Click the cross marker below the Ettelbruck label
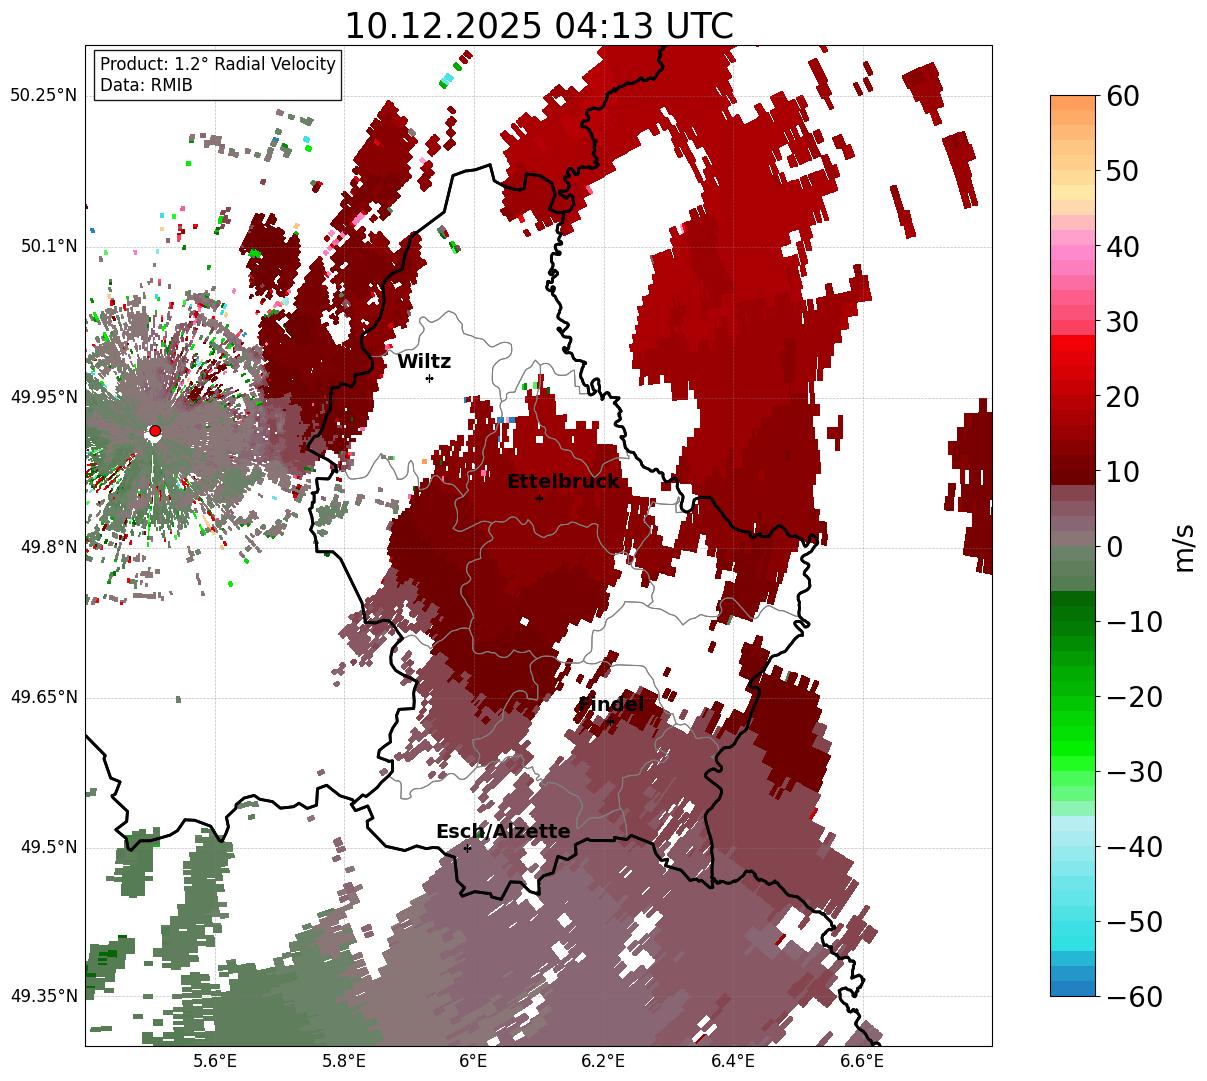The height and width of the screenshot is (1081, 1207). 539,497
